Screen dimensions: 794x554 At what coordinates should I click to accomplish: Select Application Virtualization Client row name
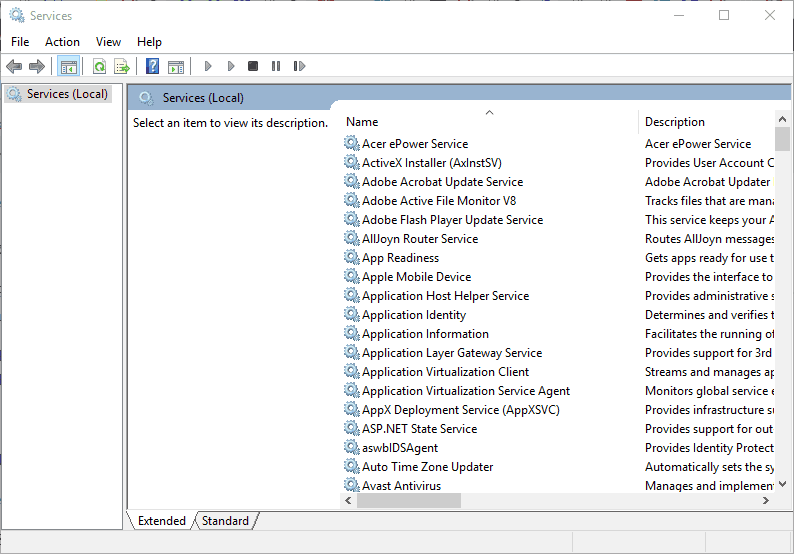click(x=446, y=372)
